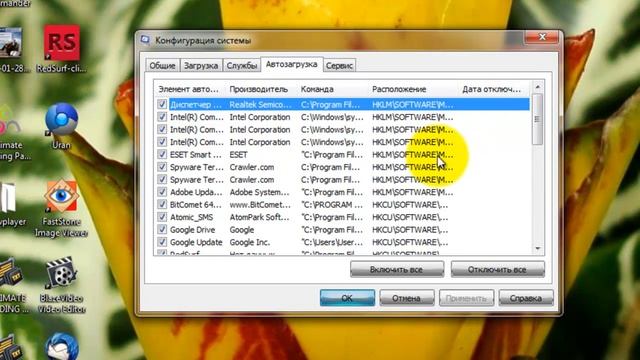Open the RedSurf-client desktop icon
Viewport: 640px width, 360px height.
(61, 48)
